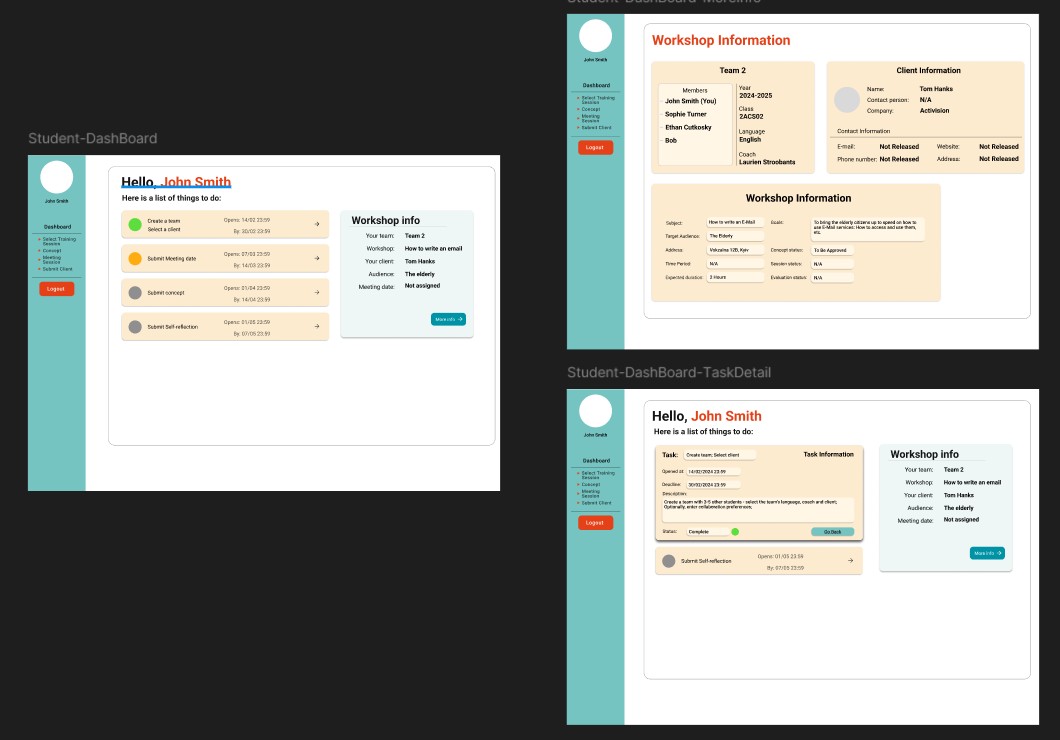
Task: Click arrow icon on Submit concept task
Action: [316, 292]
